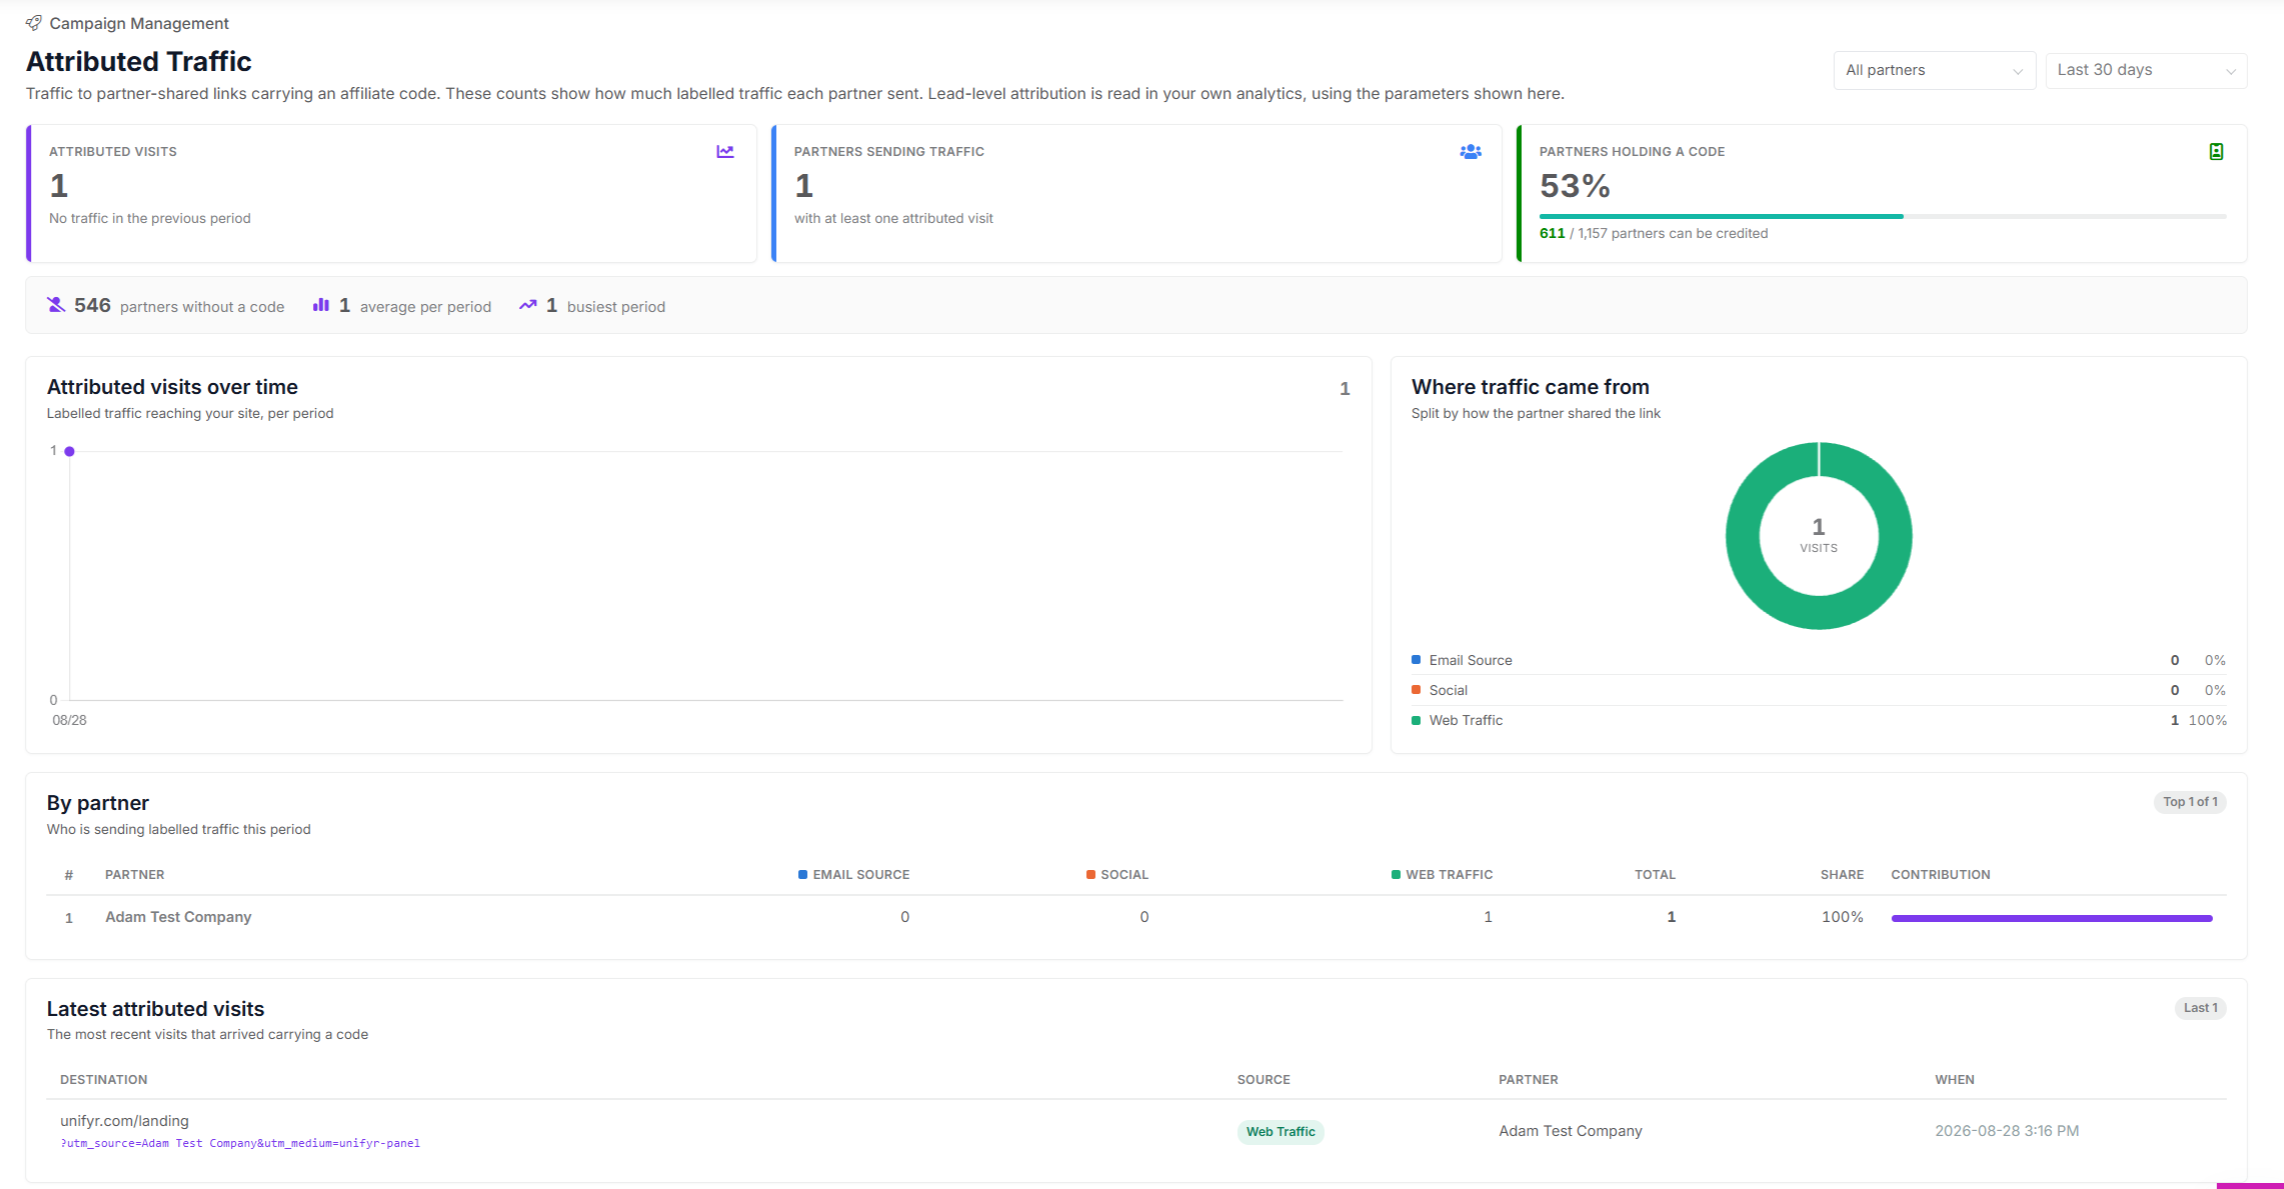
Task: Select the Social legend label
Action: [1448, 690]
